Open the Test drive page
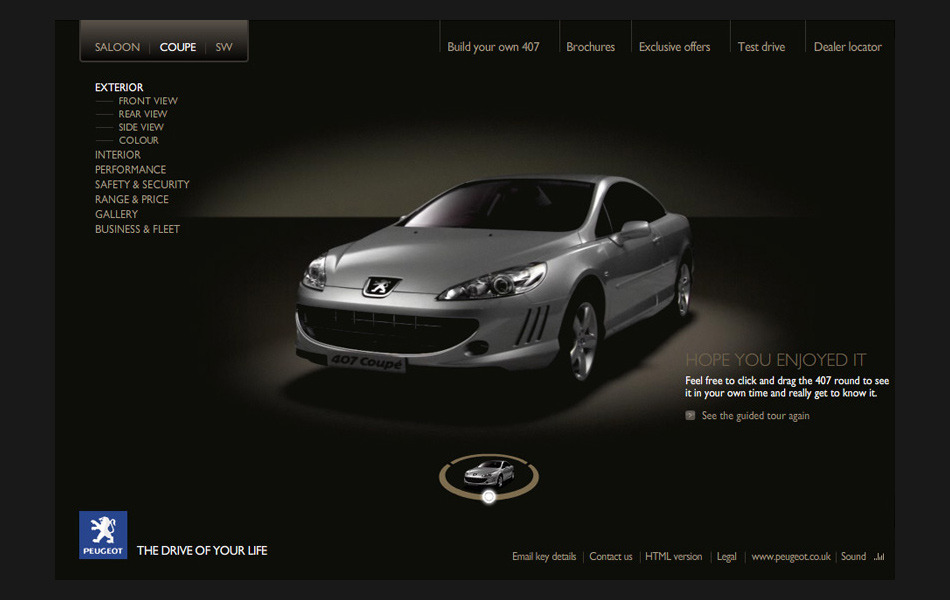The image size is (950, 600). point(761,47)
